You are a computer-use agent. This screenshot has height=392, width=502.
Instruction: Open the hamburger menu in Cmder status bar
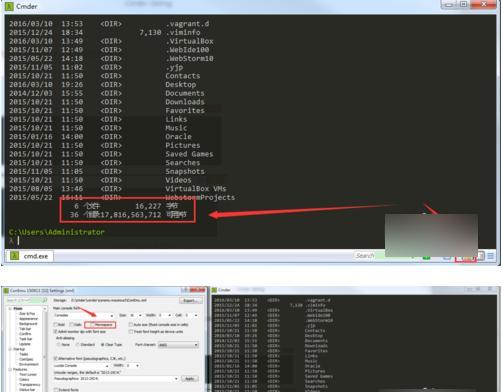pos(490,256)
